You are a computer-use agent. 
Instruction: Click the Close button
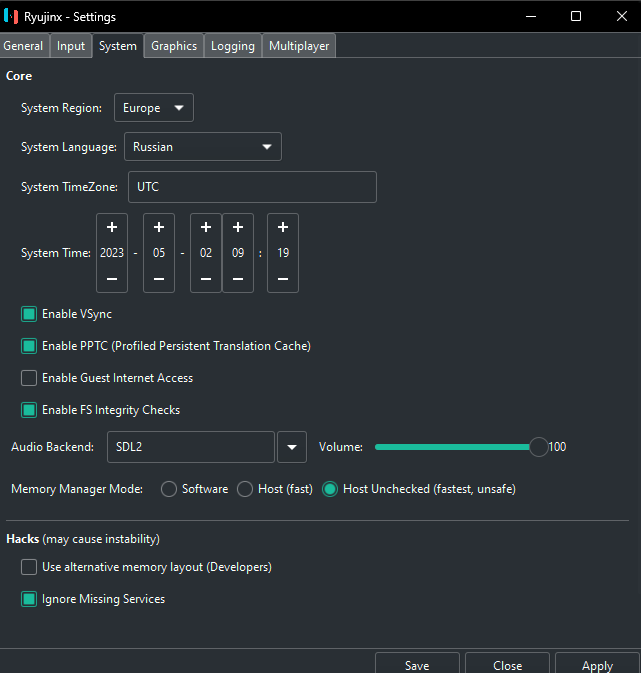(x=507, y=664)
